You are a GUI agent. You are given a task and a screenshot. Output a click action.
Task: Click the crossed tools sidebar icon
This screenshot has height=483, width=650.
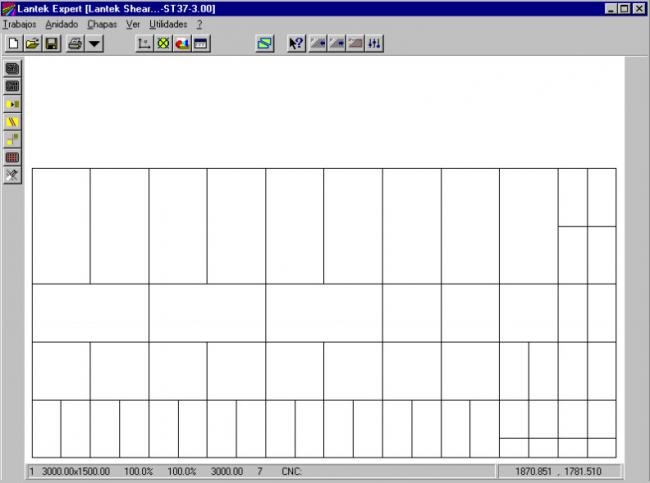(x=12, y=175)
